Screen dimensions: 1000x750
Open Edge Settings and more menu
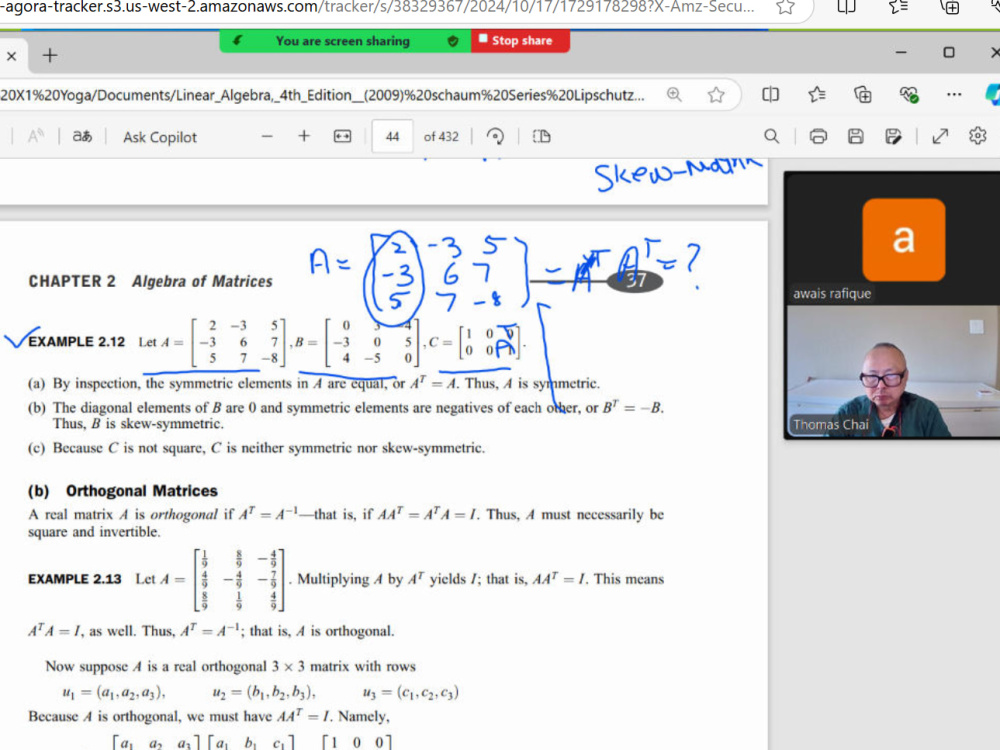click(954, 94)
